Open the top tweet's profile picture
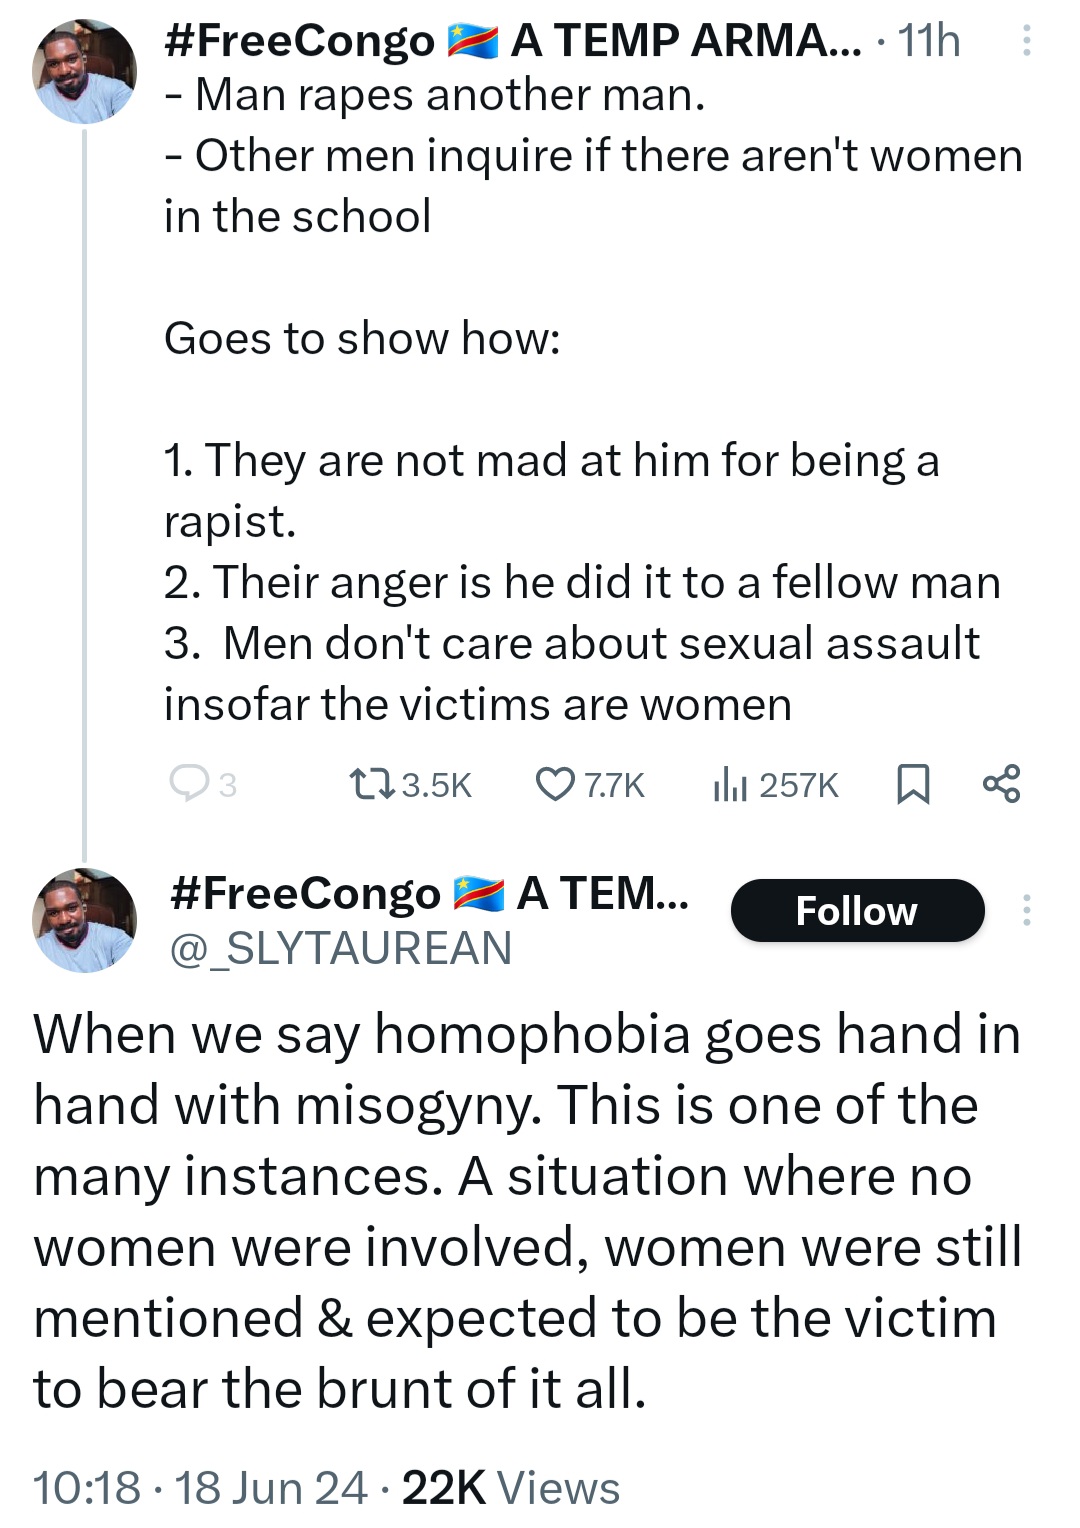 84,71
